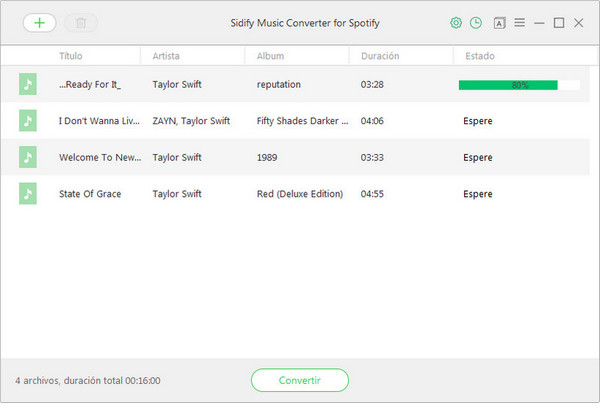Click album '1989'
Image resolution: width=600 pixels, height=403 pixels.
click(x=267, y=157)
